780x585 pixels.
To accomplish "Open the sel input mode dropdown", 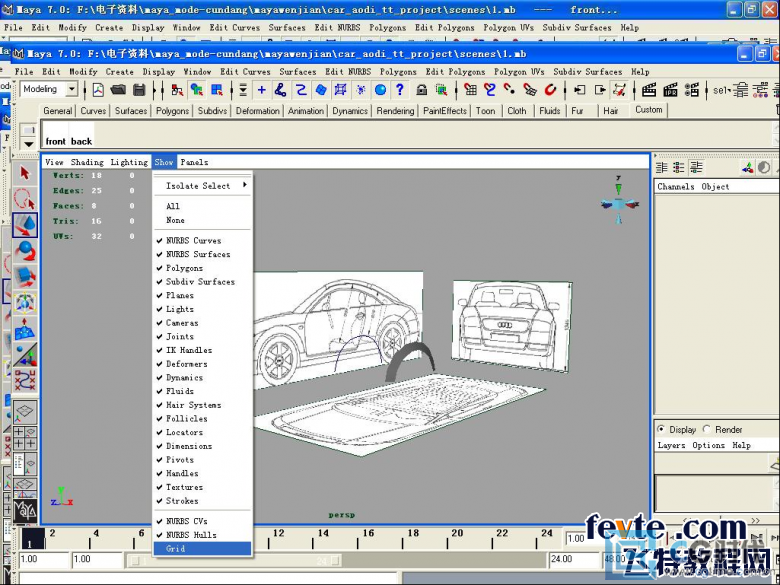I will pyautogui.click(x=721, y=90).
